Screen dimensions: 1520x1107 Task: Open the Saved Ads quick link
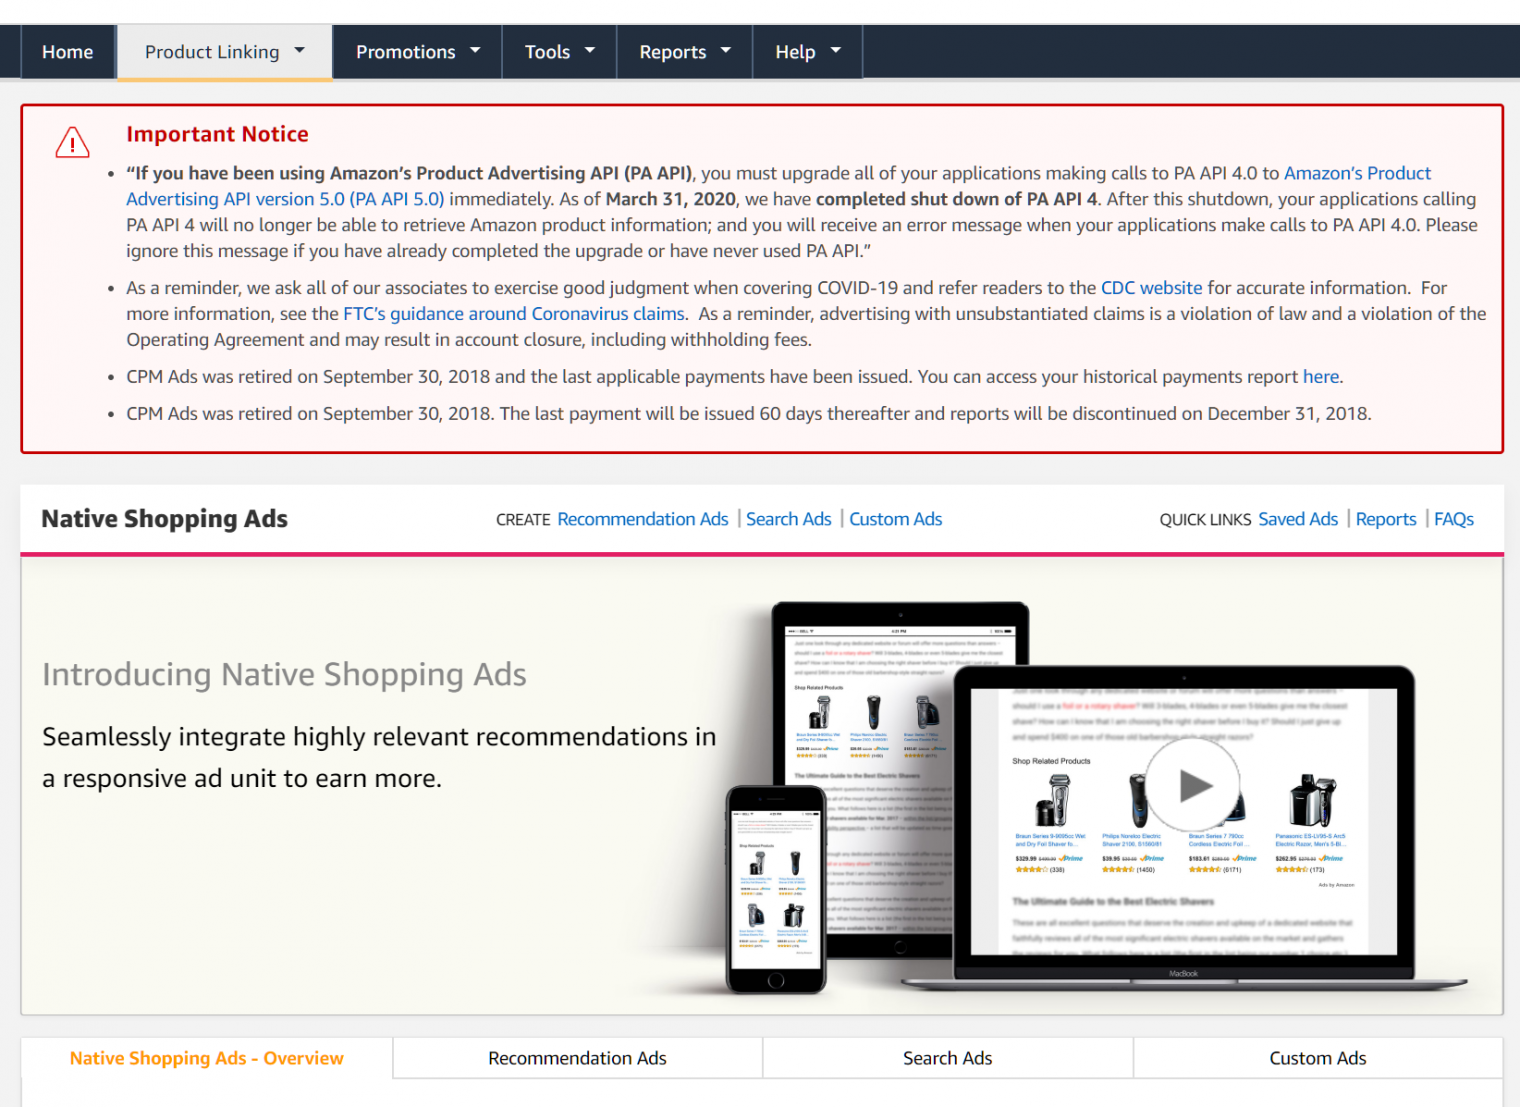tap(1298, 519)
